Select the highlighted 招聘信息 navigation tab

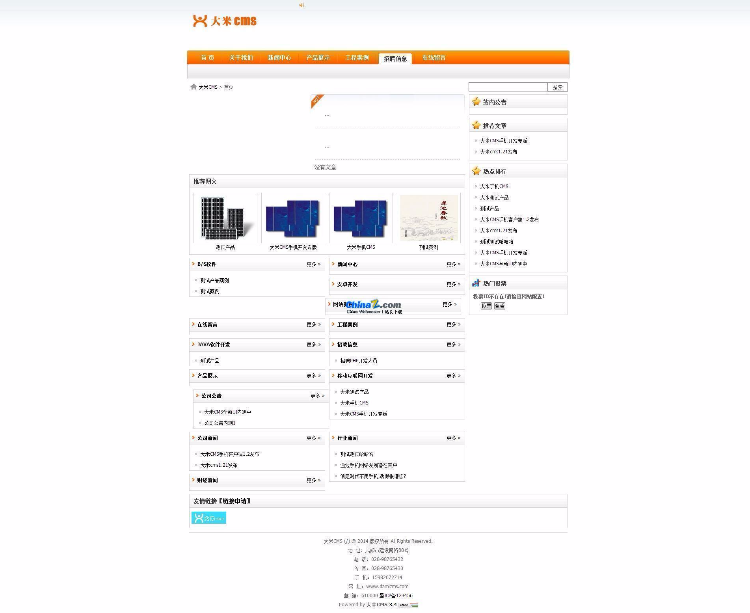tap(395, 58)
